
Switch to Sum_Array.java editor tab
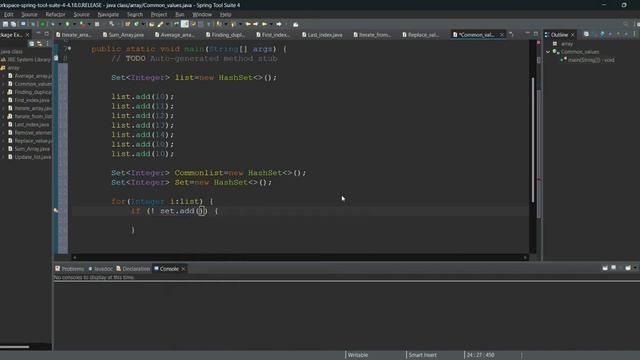[123, 35]
